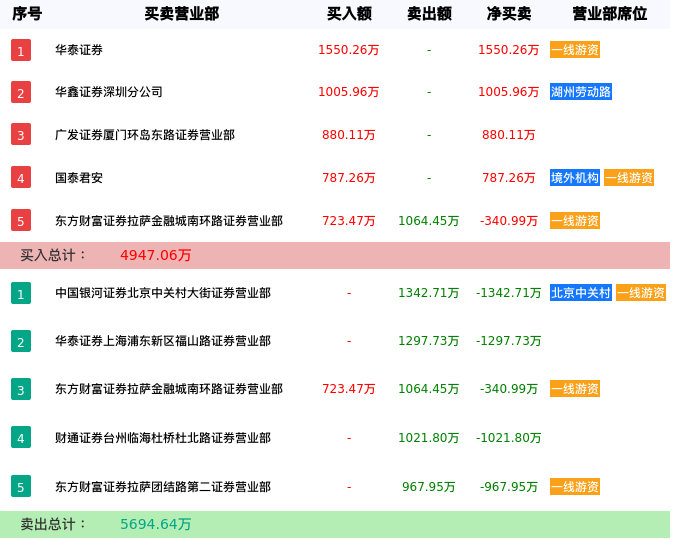Click the green rank 1 badge for 中国银河证券

tap(21, 293)
